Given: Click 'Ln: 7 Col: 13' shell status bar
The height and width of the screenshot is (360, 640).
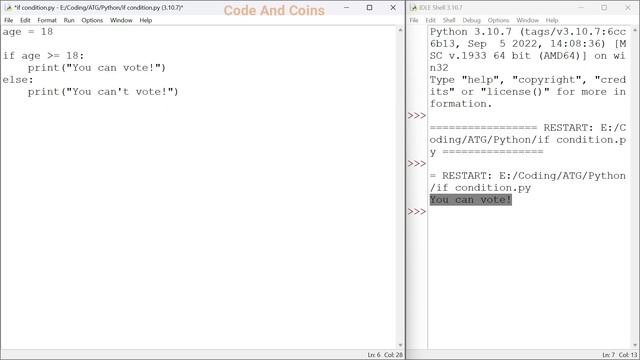Looking at the screenshot, I should click(x=620, y=355).
